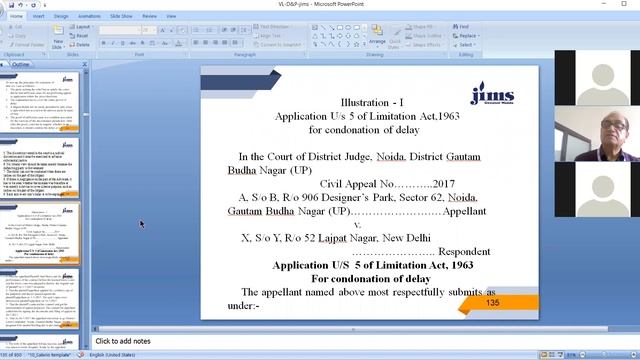Open the View ribbon tab
The image size is (640, 360).
pos(171,16)
